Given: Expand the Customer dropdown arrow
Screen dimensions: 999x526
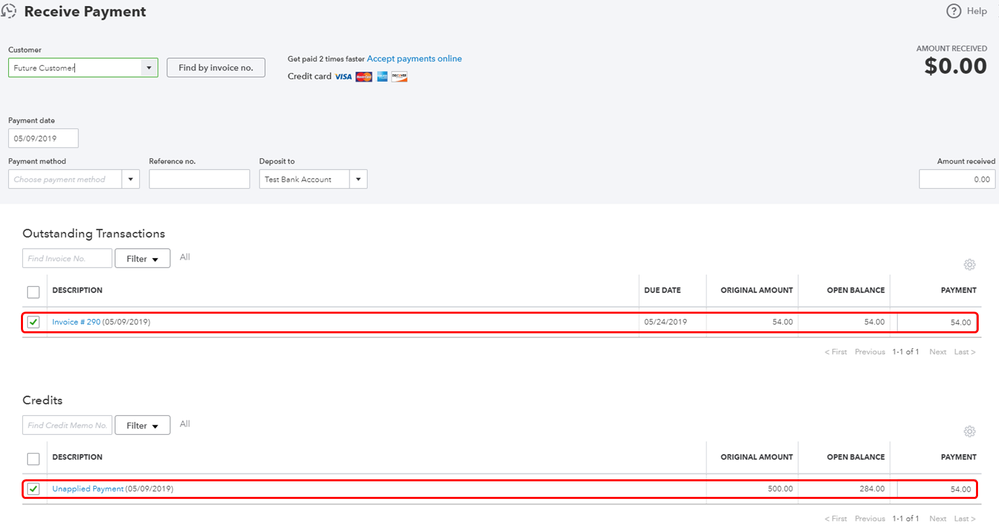Looking at the screenshot, I should [149, 68].
